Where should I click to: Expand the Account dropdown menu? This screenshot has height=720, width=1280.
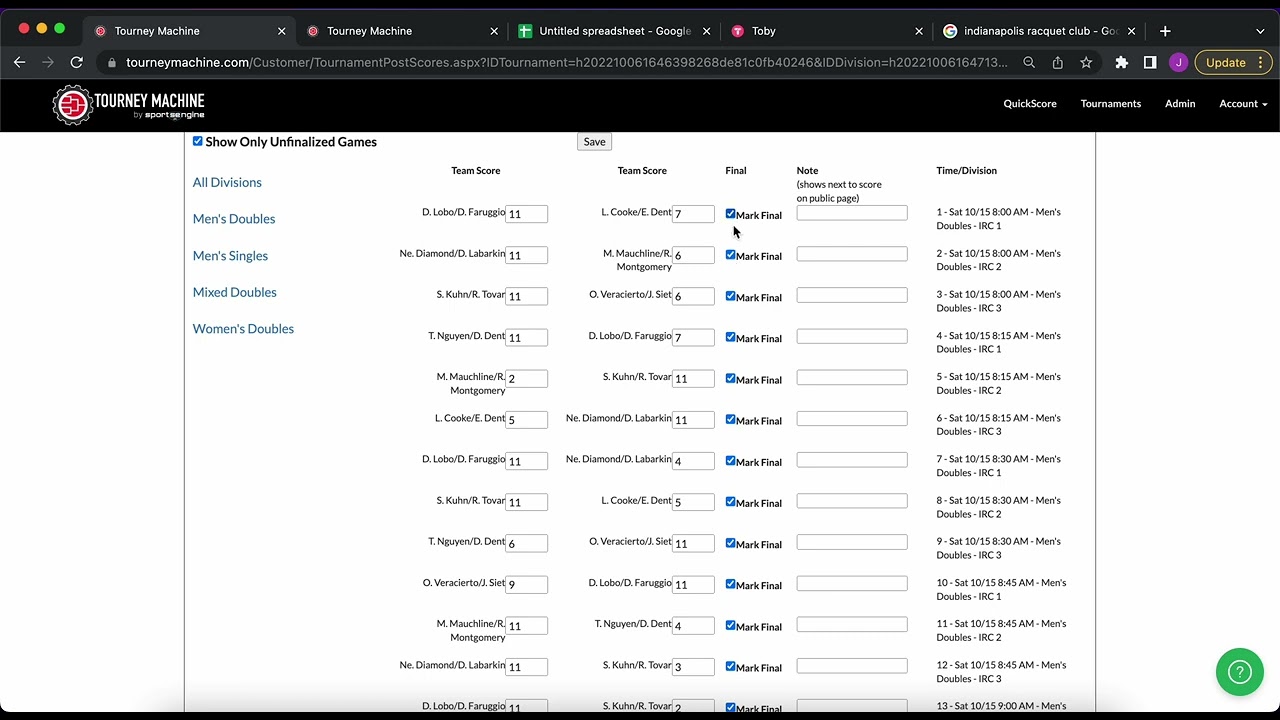pyautogui.click(x=1243, y=104)
